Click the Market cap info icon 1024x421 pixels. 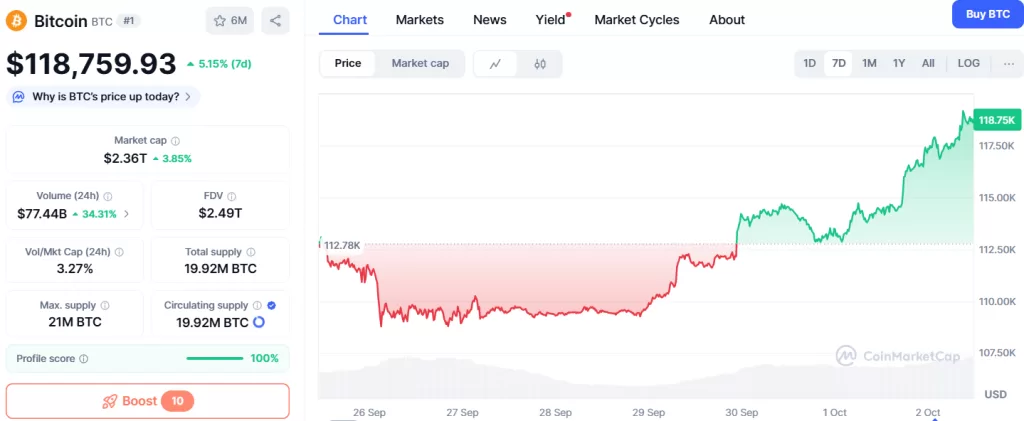click(x=176, y=141)
